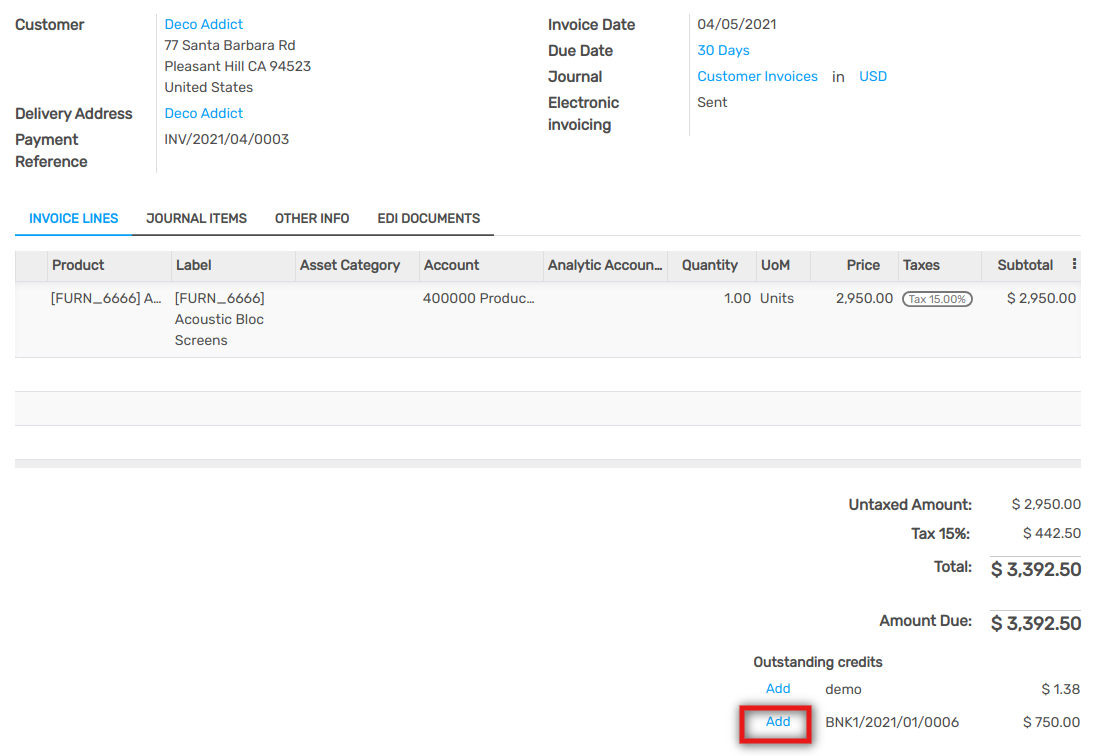
Task: Sort by the Quantity column header
Action: pos(710,265)
